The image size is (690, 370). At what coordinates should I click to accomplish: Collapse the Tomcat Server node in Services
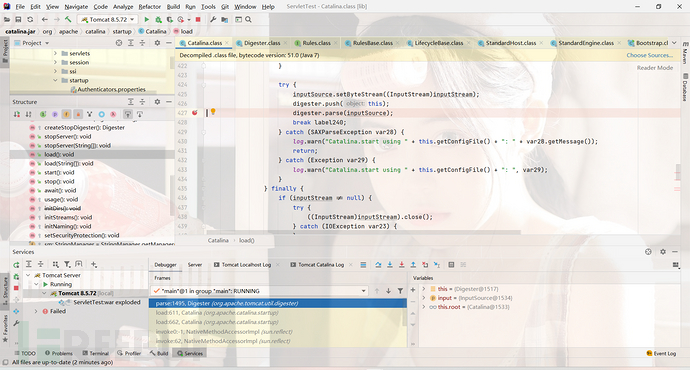point(28,275)
